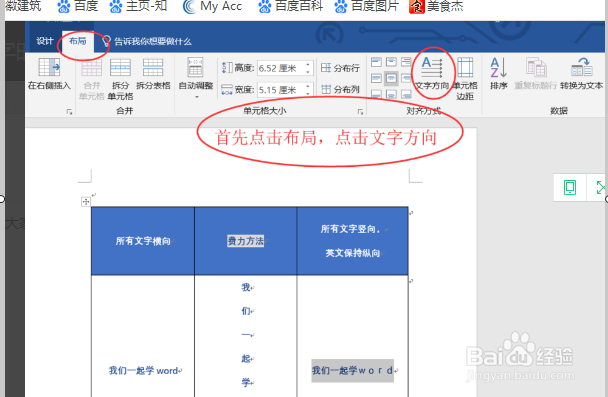Viewport: 608px width, 397px height.
Task: Click the header cell 费力方法
Action: click(x=245, y=241)
